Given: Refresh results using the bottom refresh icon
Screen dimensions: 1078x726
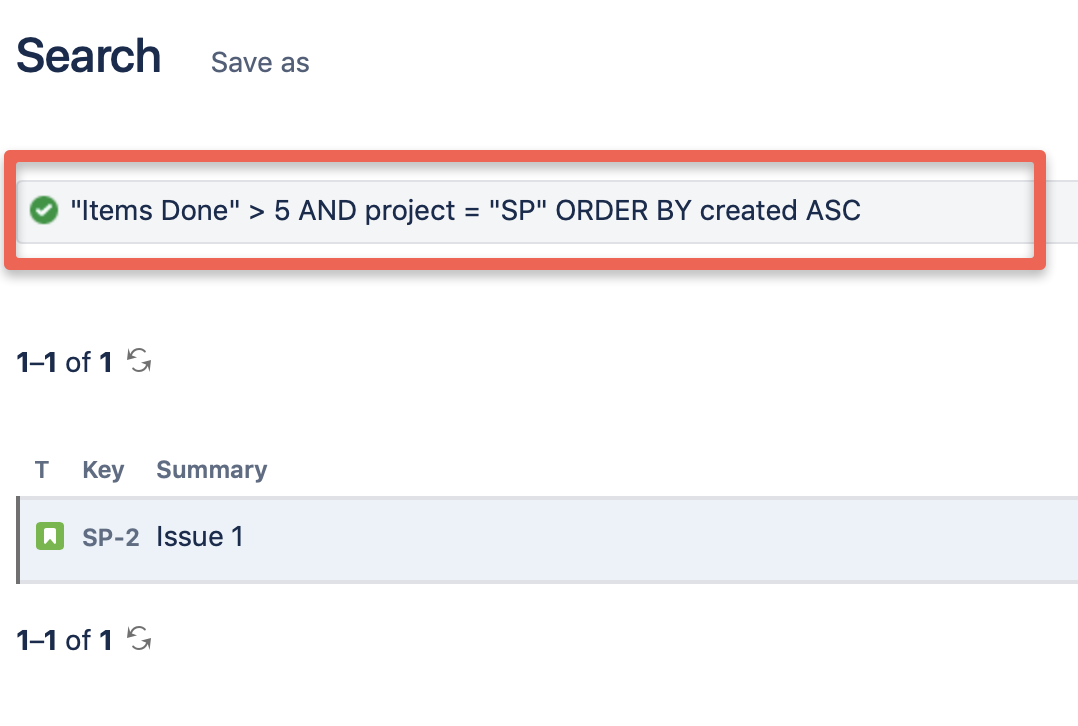Looking at the screenshot, I should (x=140, y=639).
